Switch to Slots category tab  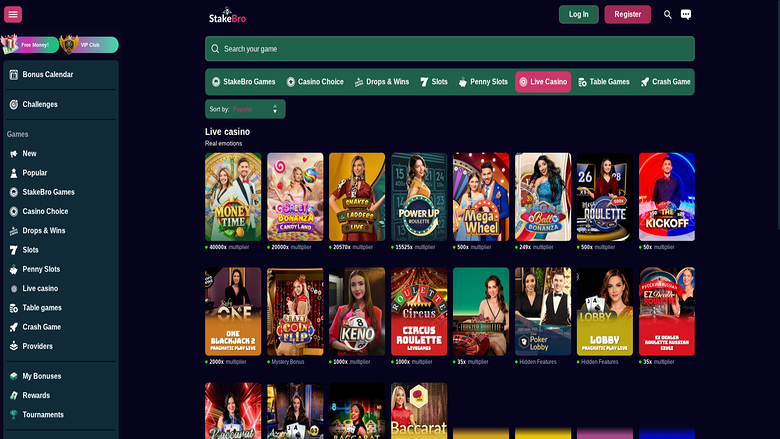click(x=434, y=82)
